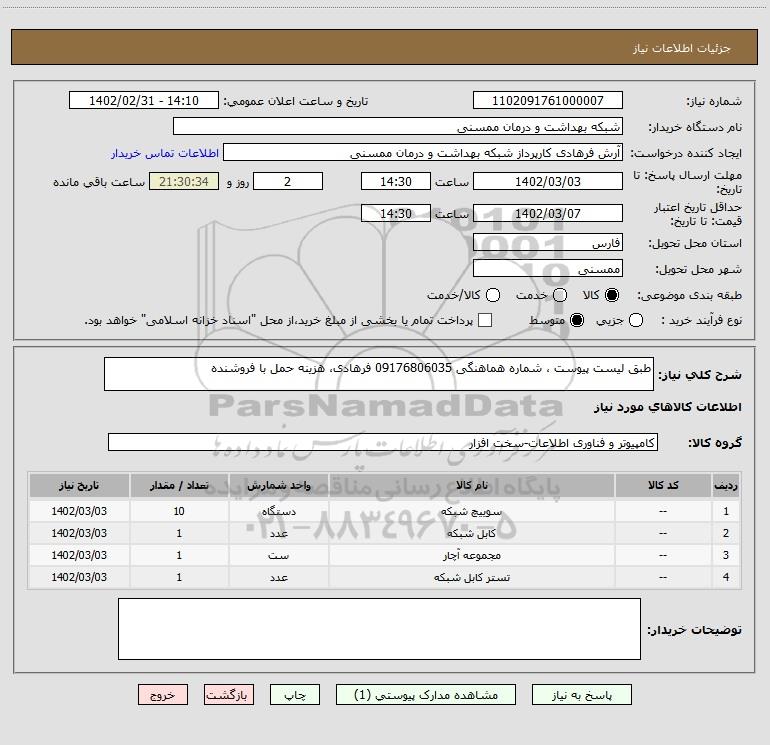Select the جزیی purchase type radio
Image resolution: width=770 pixels, height=745 pixels.
tap(635, 320)
